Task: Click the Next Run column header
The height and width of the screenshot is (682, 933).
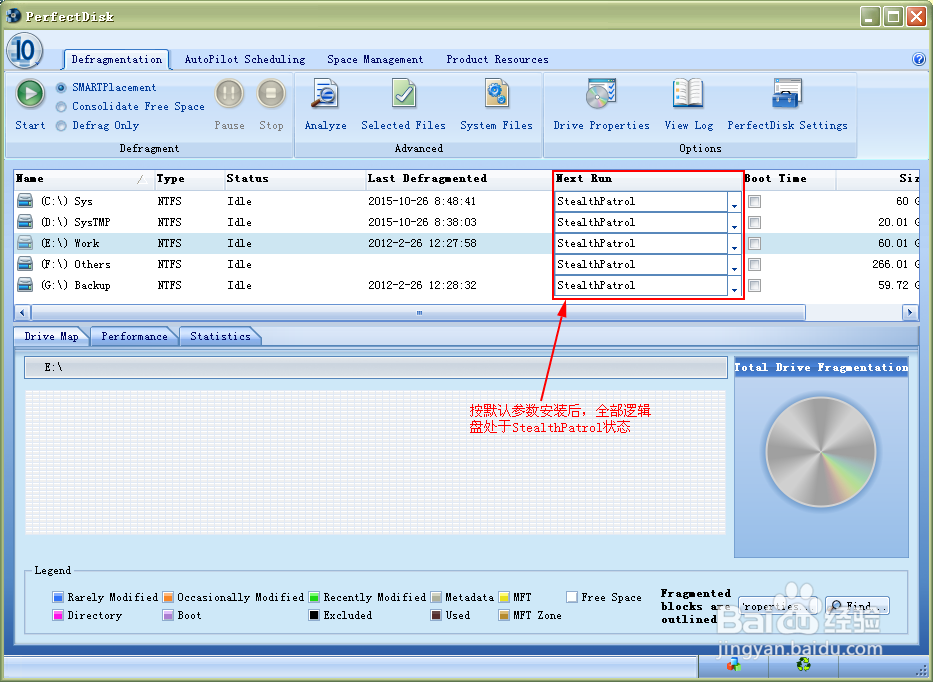Action: 648,179
